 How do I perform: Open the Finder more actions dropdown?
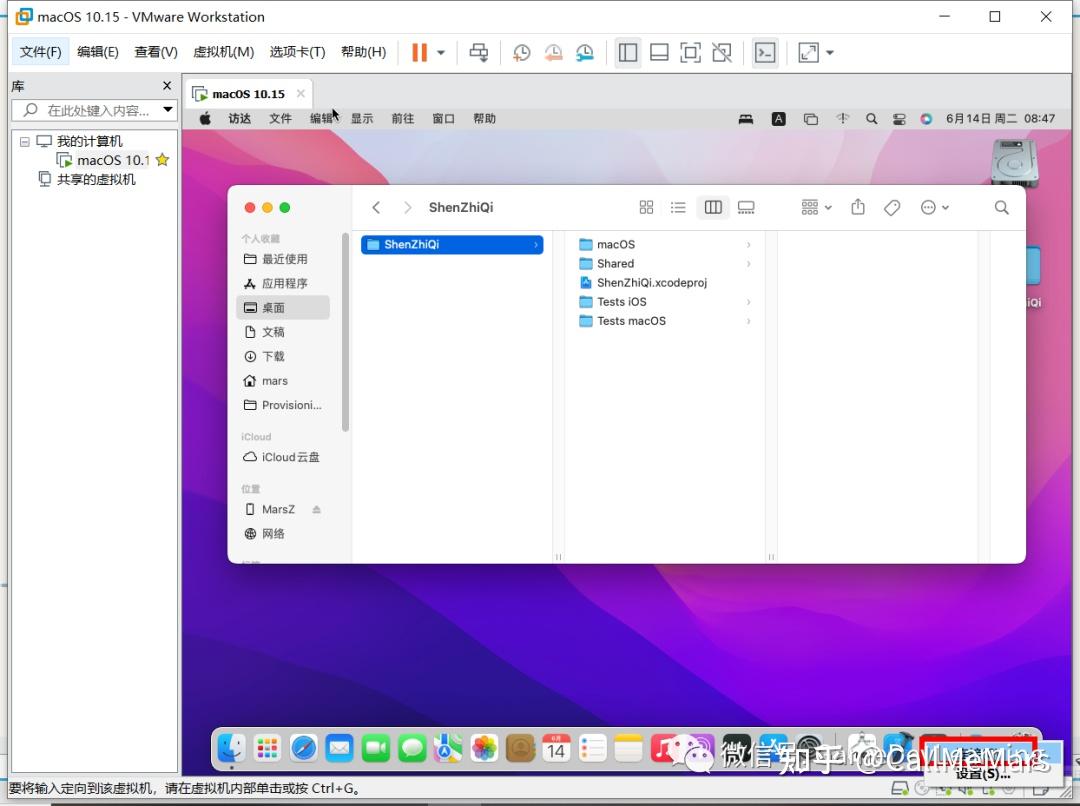935,207
